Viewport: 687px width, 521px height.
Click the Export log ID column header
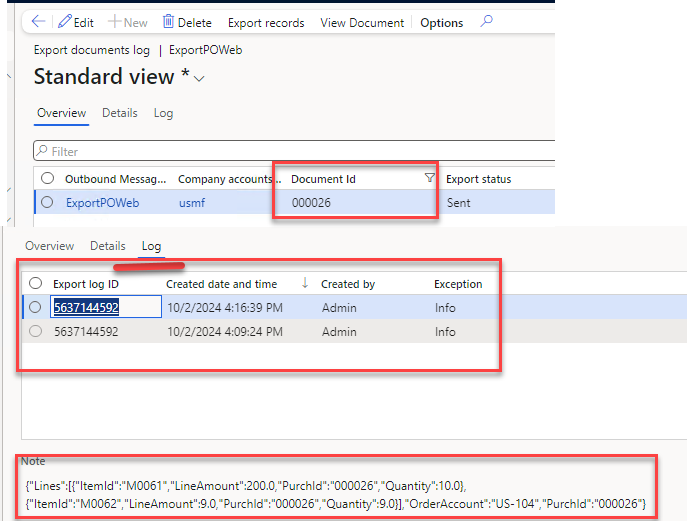point(86,284)
